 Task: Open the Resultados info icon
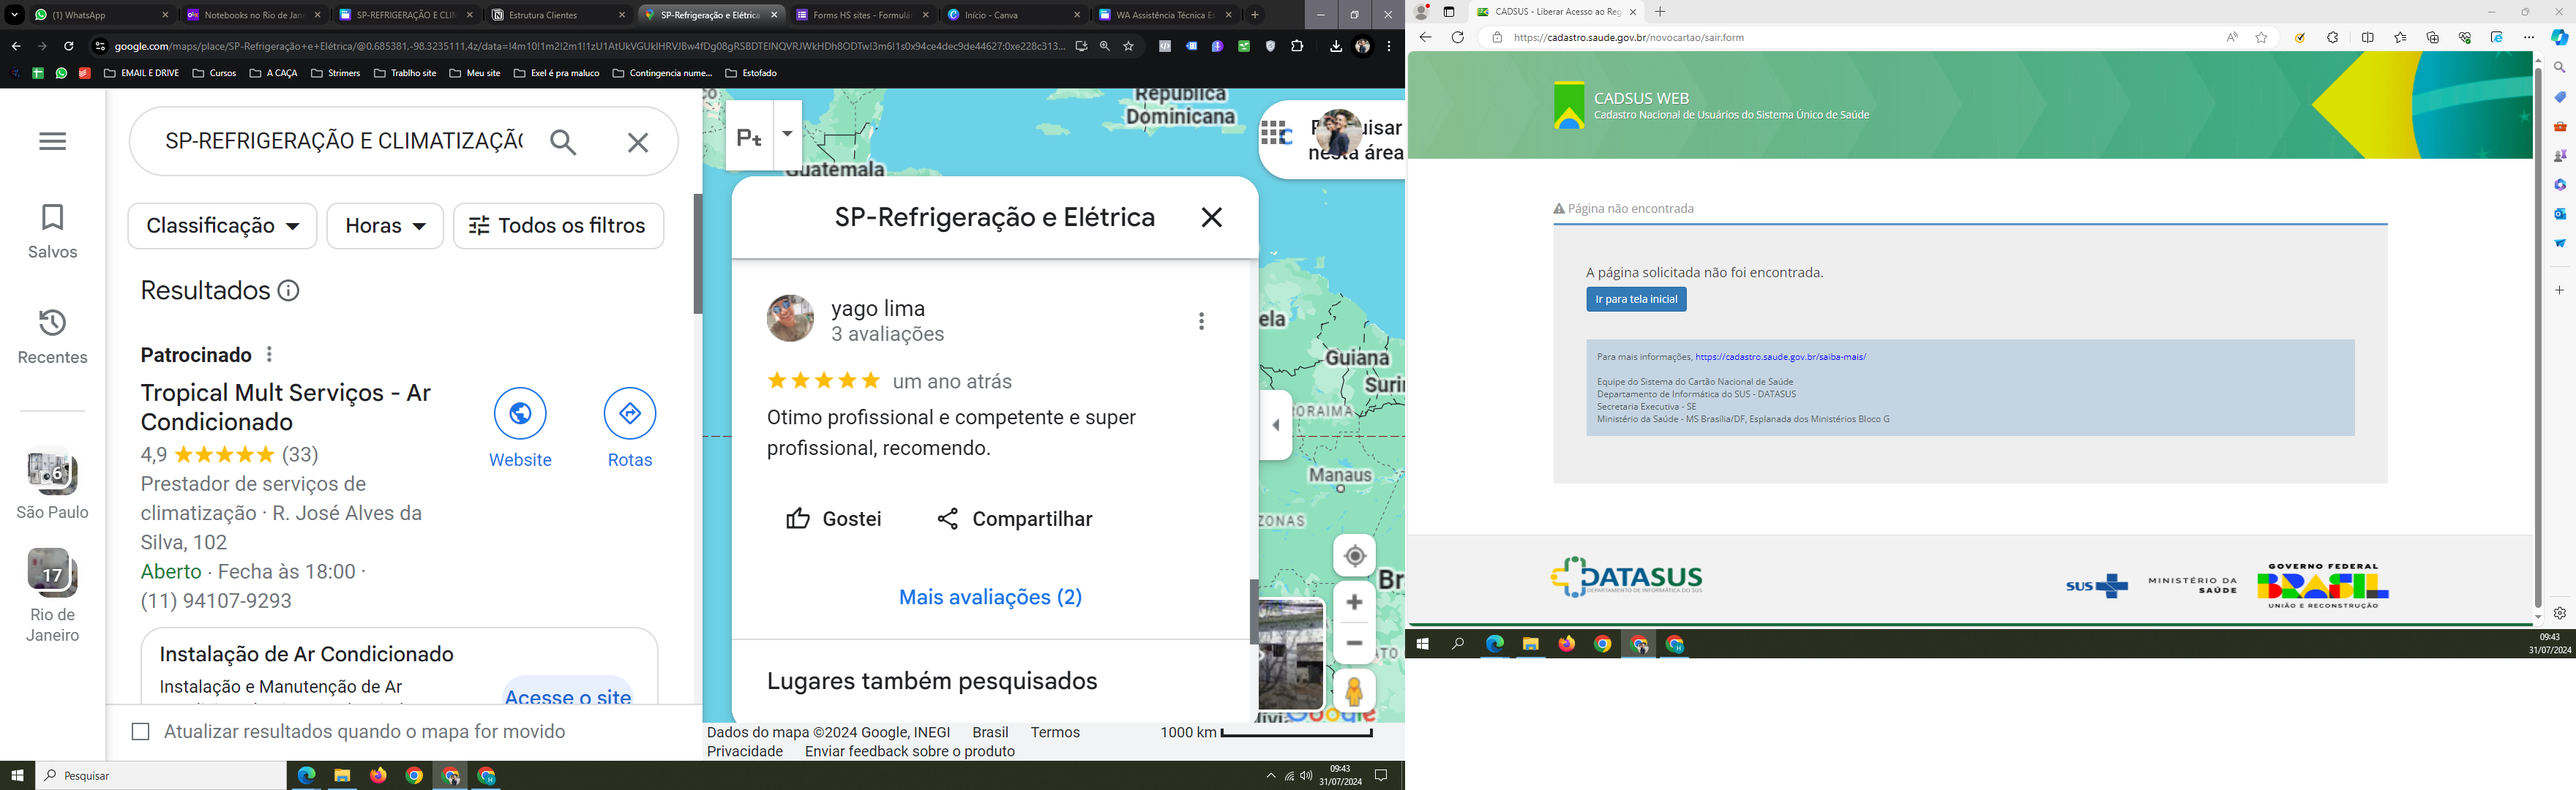pyautogui.click(x=288, y=291)
